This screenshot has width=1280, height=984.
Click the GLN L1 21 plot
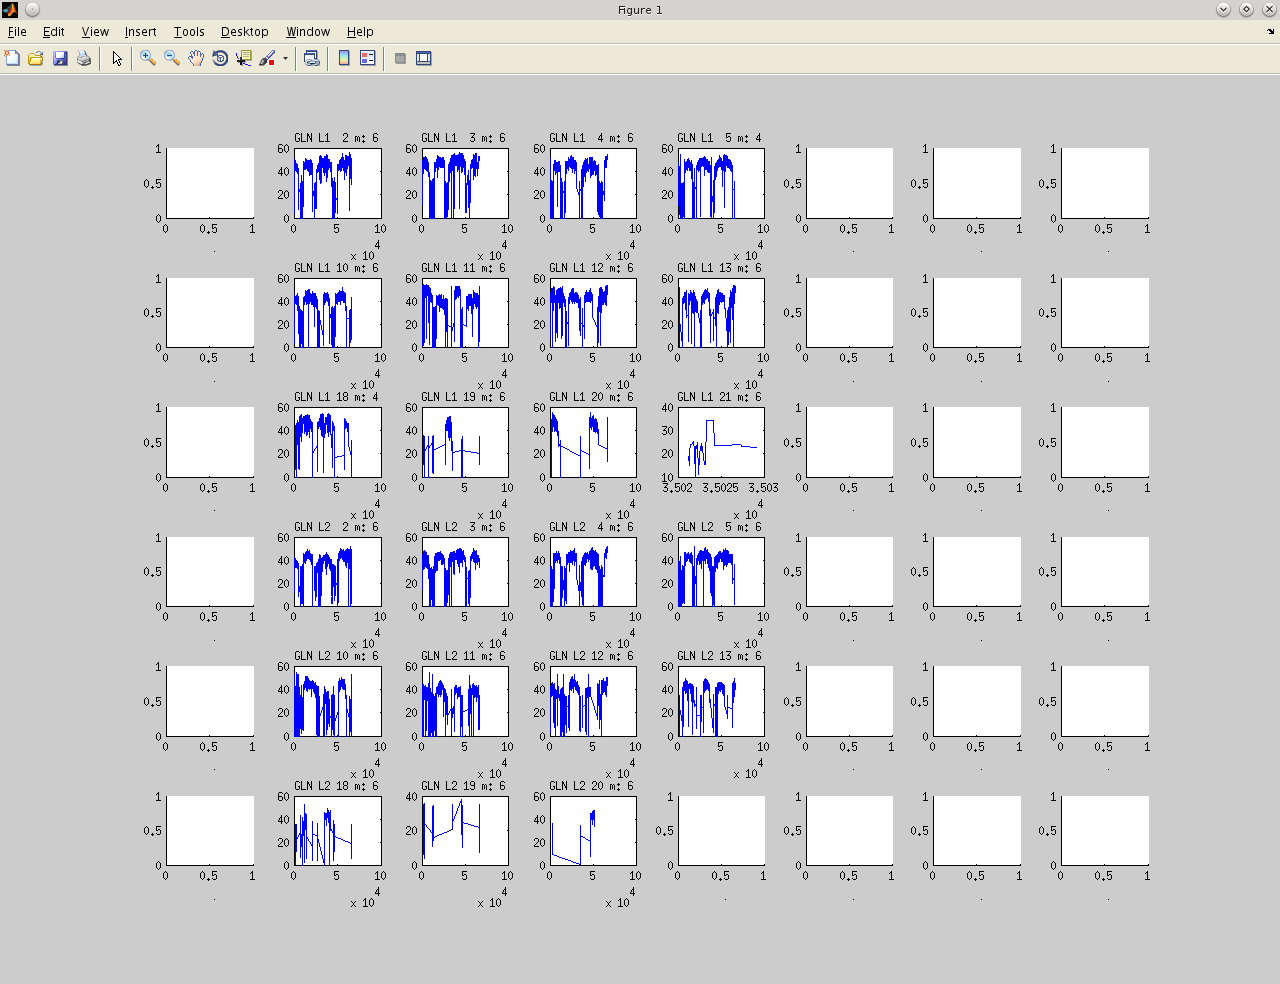point(721,442)
